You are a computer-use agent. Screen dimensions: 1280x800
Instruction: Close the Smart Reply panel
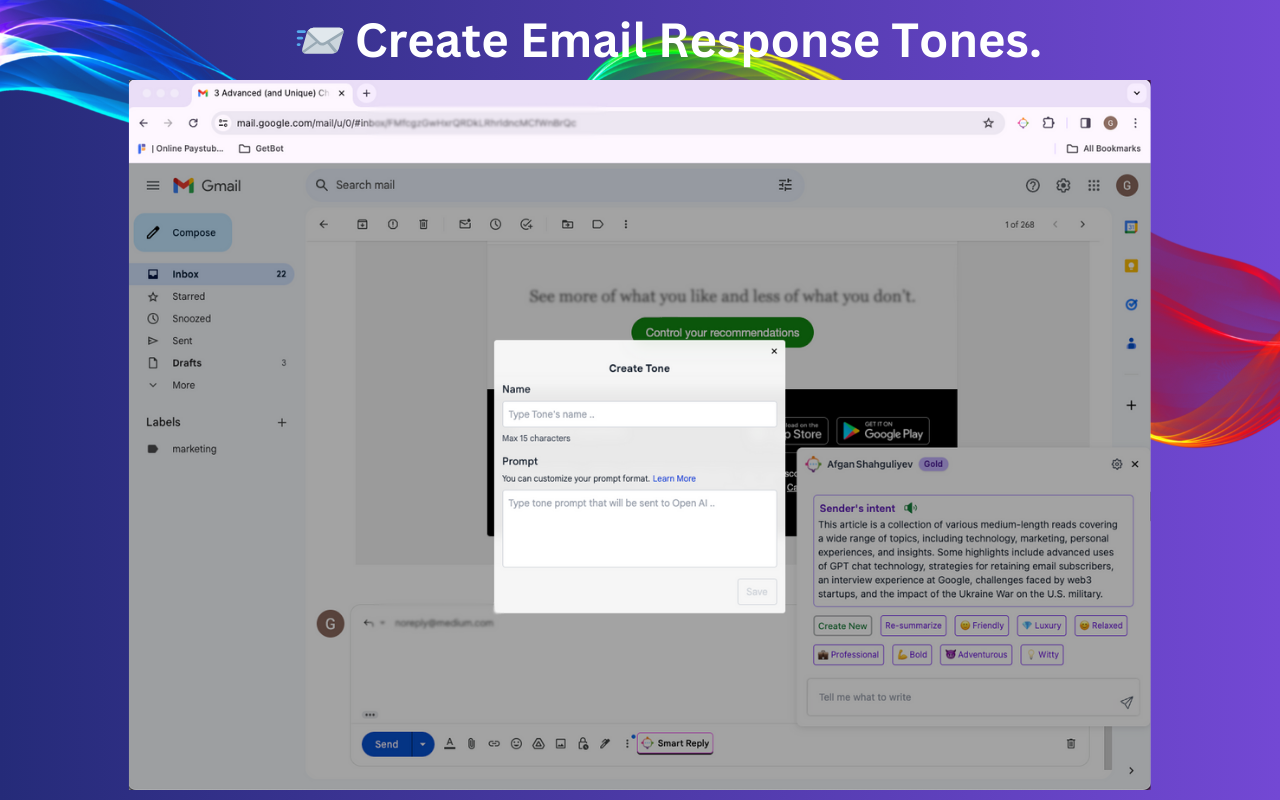coord(1135,464)
